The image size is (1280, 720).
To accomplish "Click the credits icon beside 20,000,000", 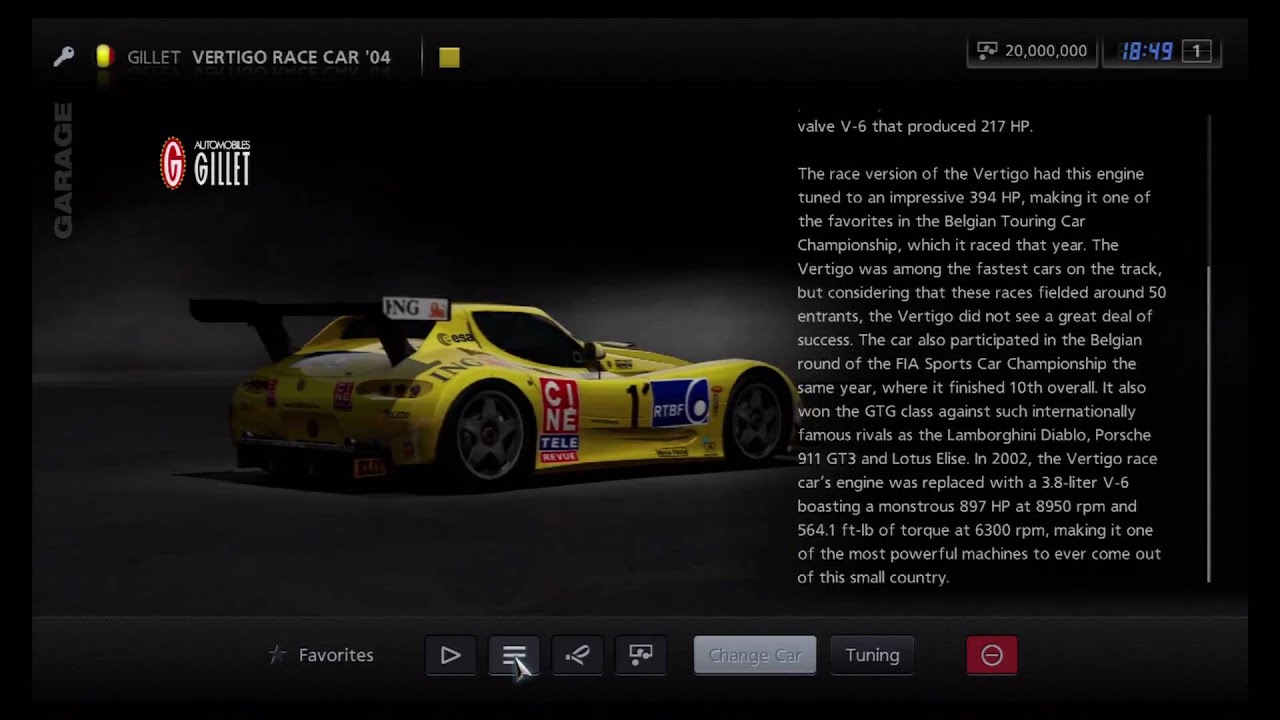I will click(x=987, y=51).
